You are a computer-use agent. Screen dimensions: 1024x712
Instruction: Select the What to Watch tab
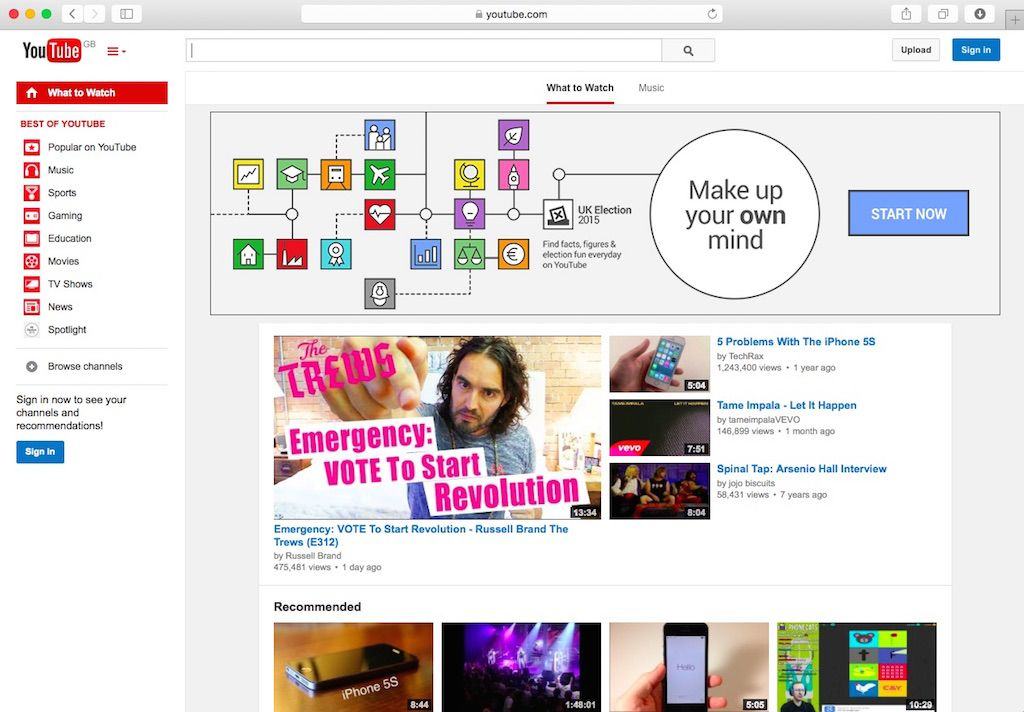click(580, 88)
